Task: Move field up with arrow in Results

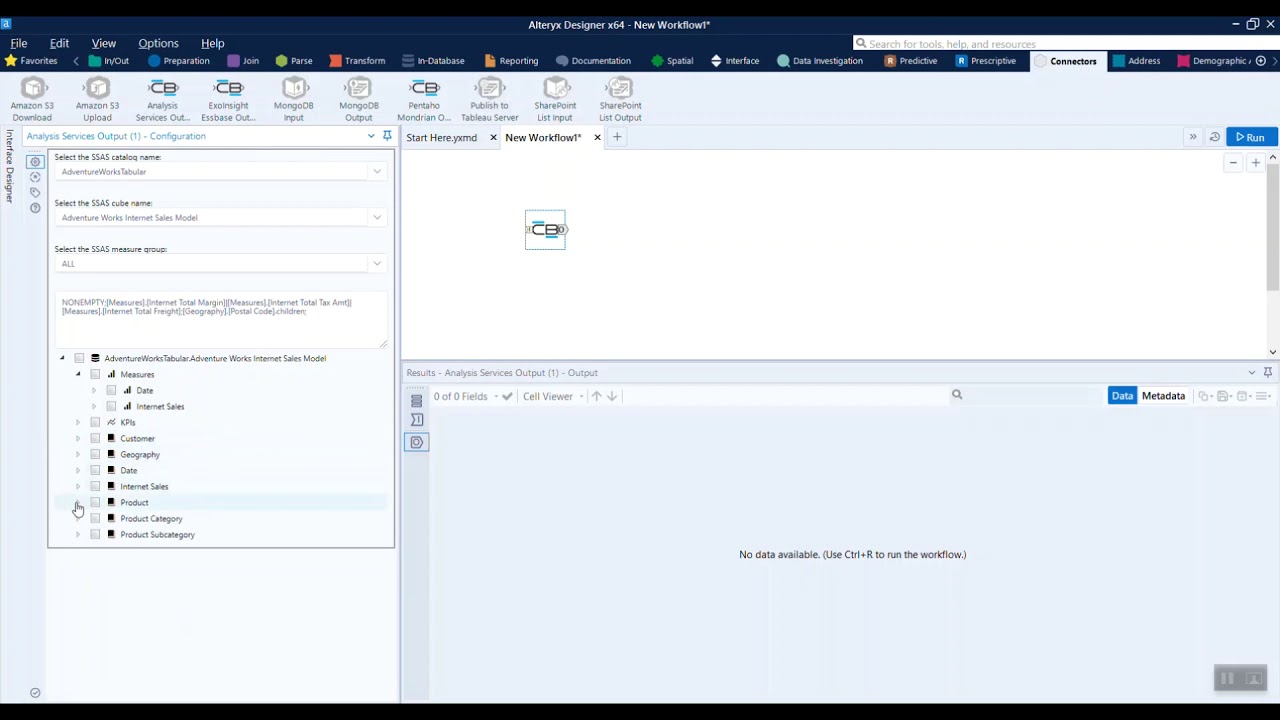Action: point(596,396)
